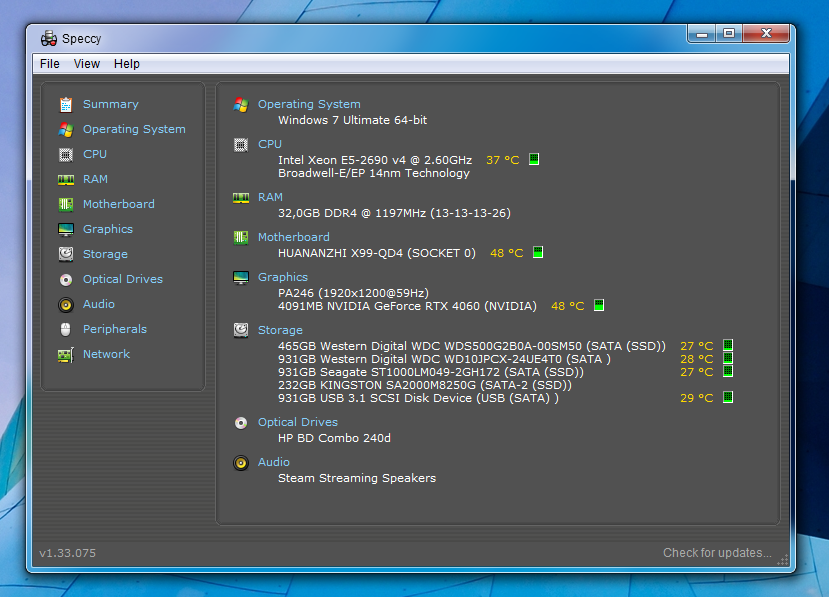This screenshot has height=597, width=829.
Task: Click the USB 3.1 disk temperature indicator
Action: [728, 397]
